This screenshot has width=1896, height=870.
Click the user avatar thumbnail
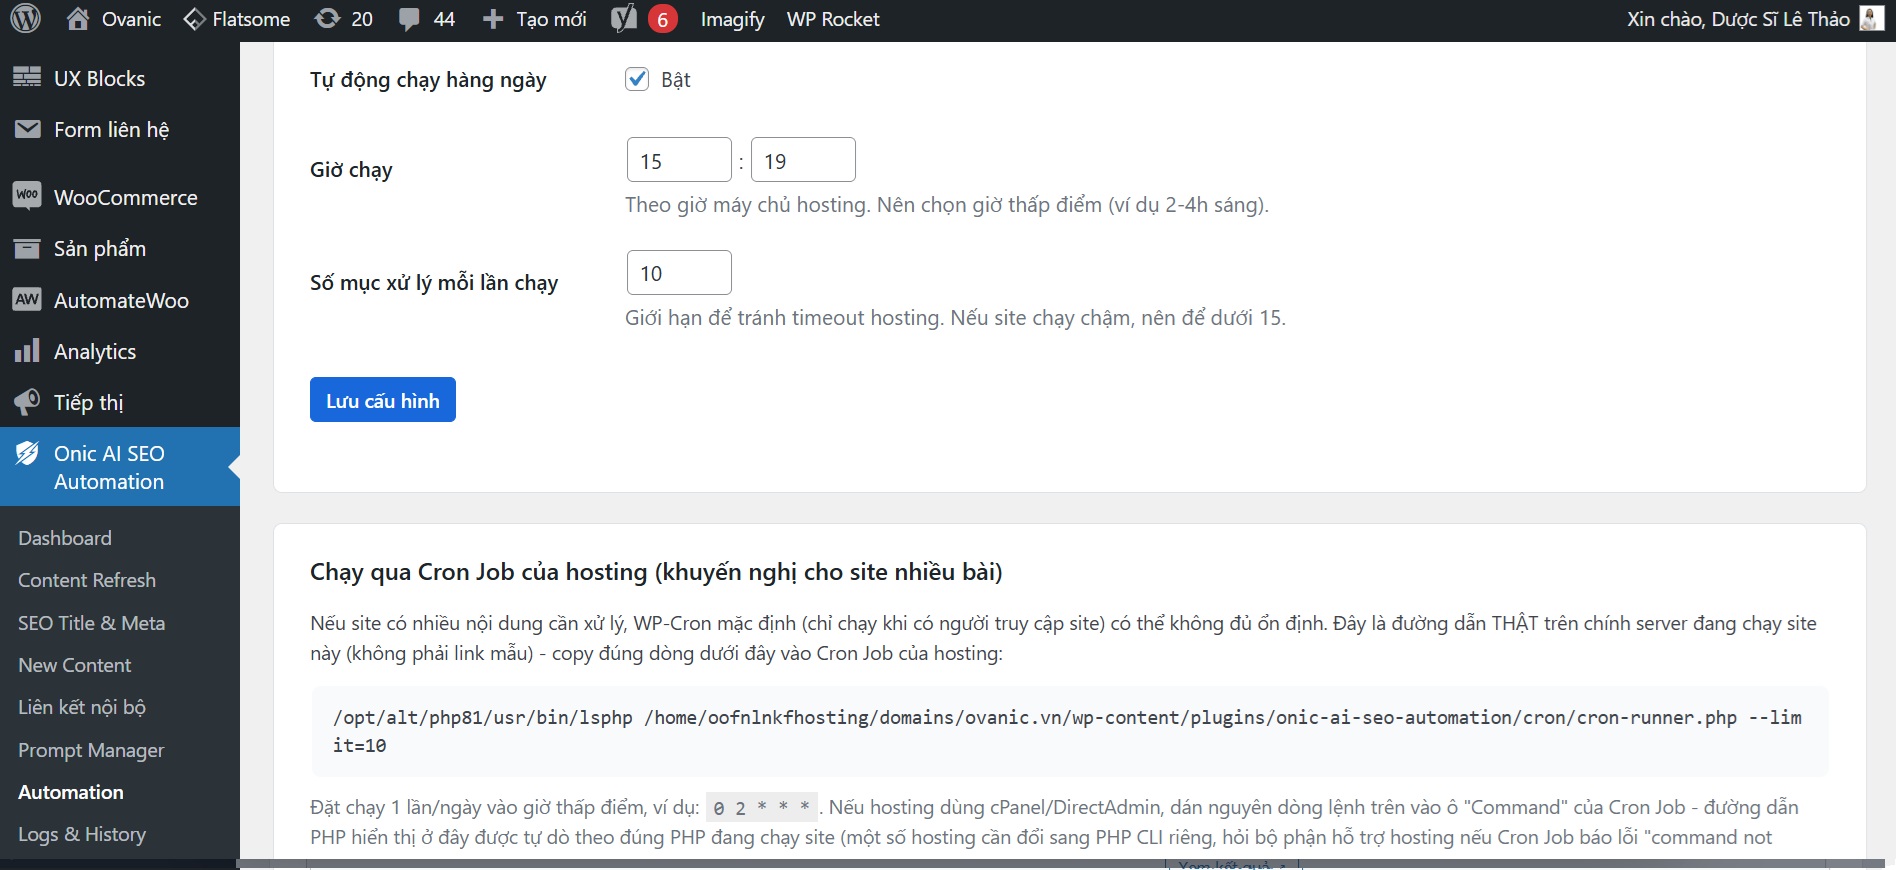point(1871,18)
